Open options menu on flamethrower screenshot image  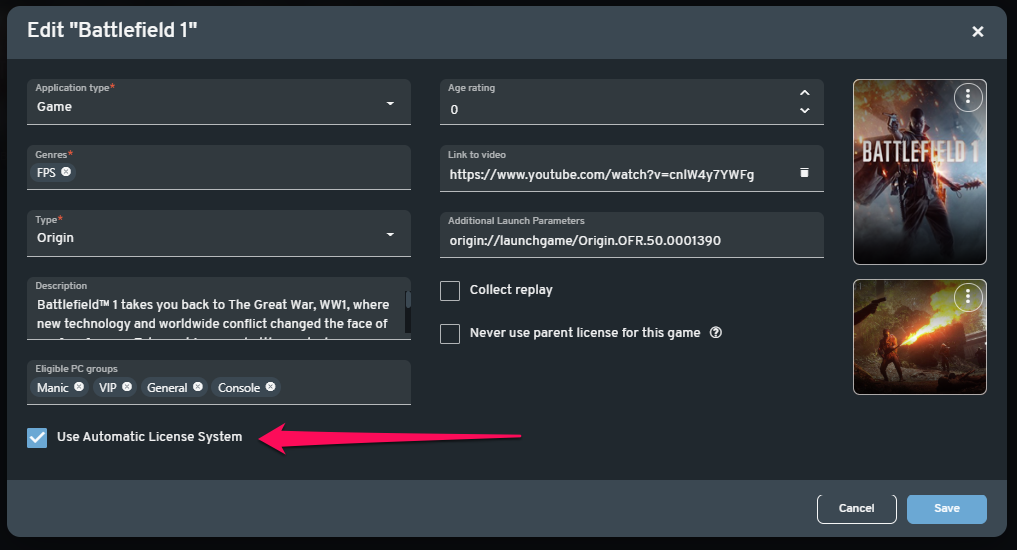pos(968,297)
